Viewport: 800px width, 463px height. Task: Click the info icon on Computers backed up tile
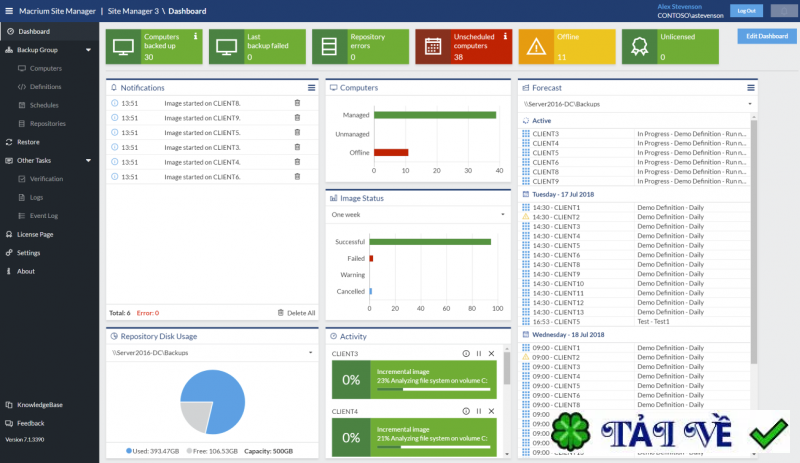point(195,37)
